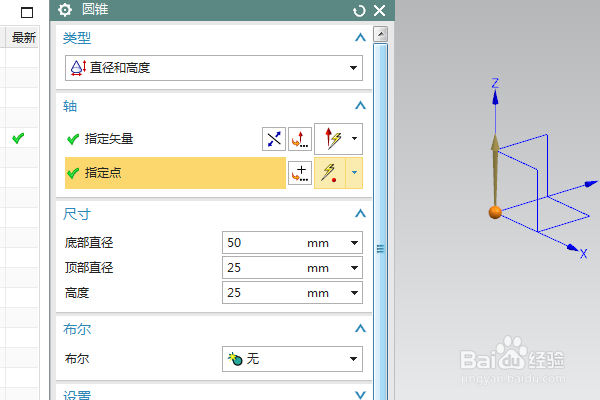The height and width of the screenshot is (400, 600).
Task: Click the dialog vertical scrollbar thumb
Action: coord(380,222)
